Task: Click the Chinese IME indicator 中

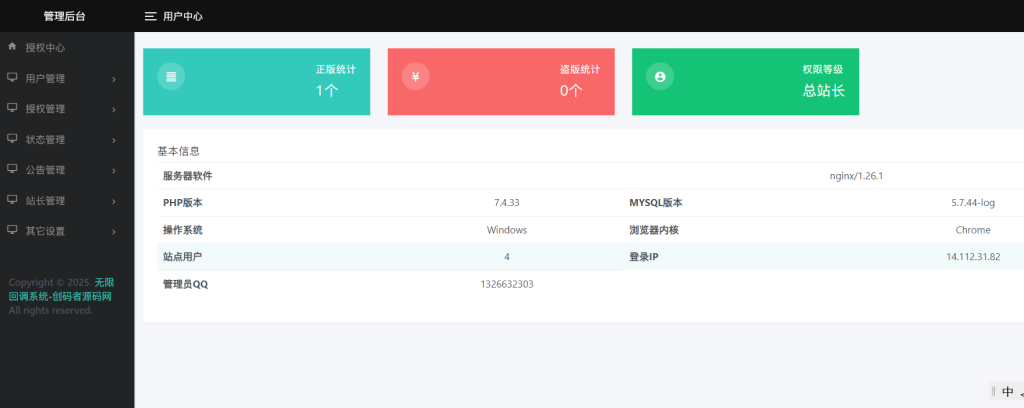Action: point(1007,392)
